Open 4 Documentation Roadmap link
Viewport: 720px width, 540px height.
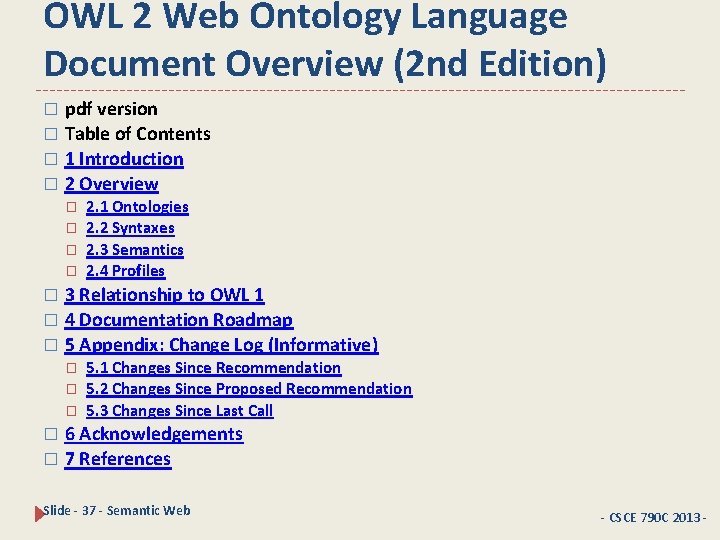[x=179, y=320]
